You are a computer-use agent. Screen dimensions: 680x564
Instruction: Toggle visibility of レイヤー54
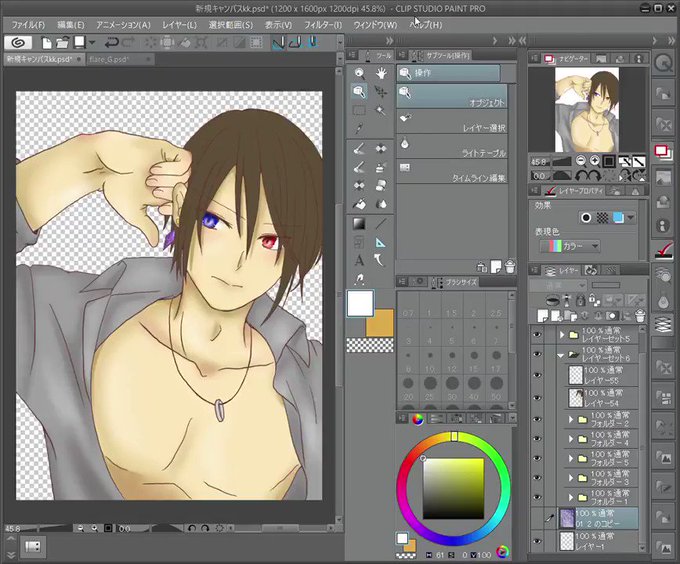click(537, 398)
